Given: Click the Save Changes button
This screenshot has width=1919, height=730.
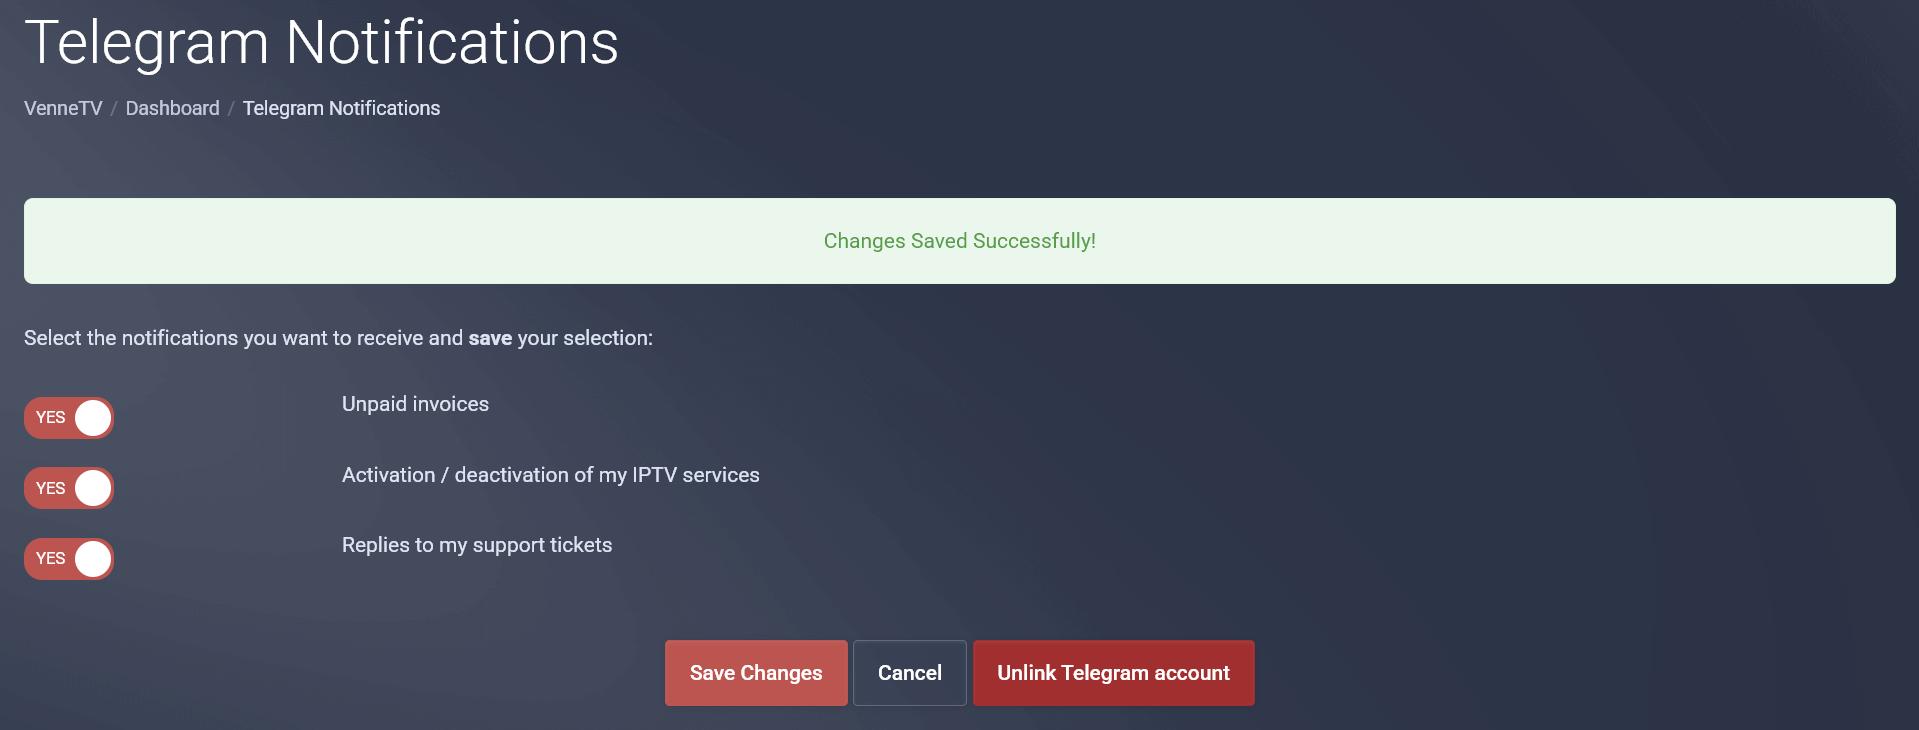Looking at the screenshot, I should click(755, 673).
